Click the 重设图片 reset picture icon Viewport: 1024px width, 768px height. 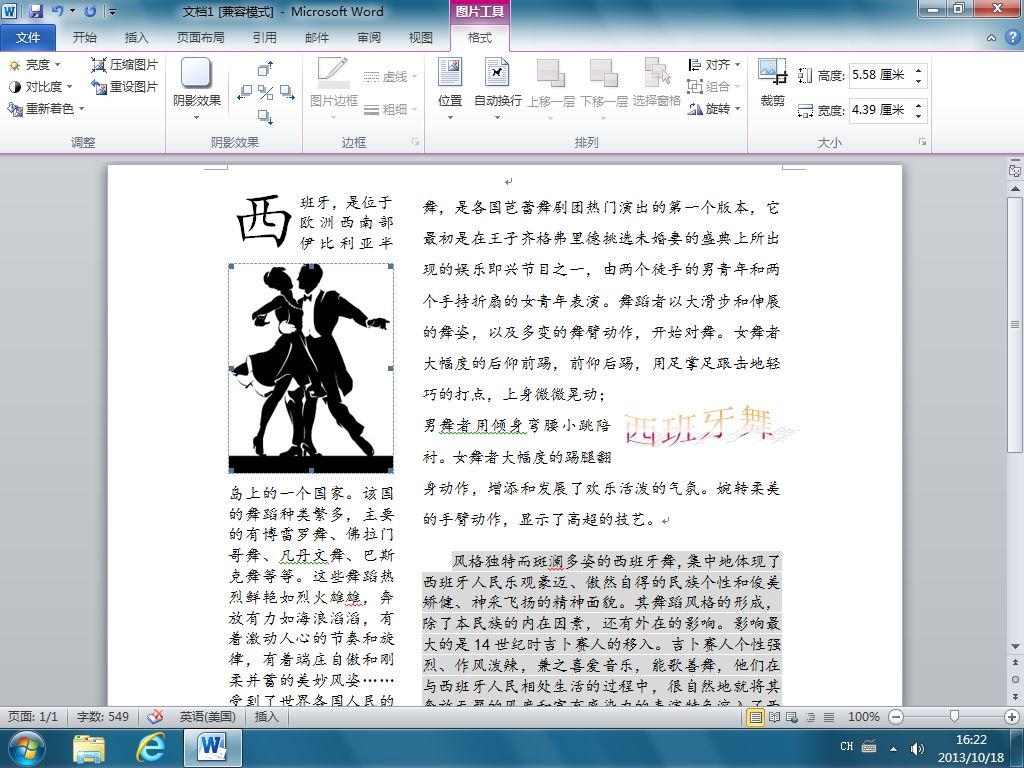tap(99, 86)
